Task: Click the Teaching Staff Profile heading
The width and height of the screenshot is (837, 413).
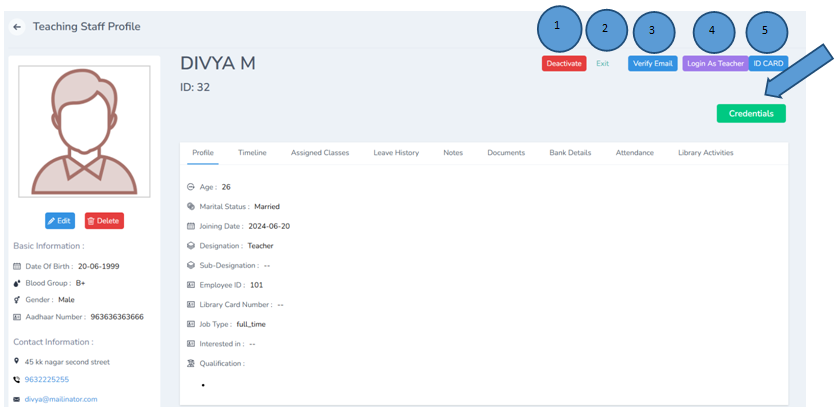Action: click(86, 26)
